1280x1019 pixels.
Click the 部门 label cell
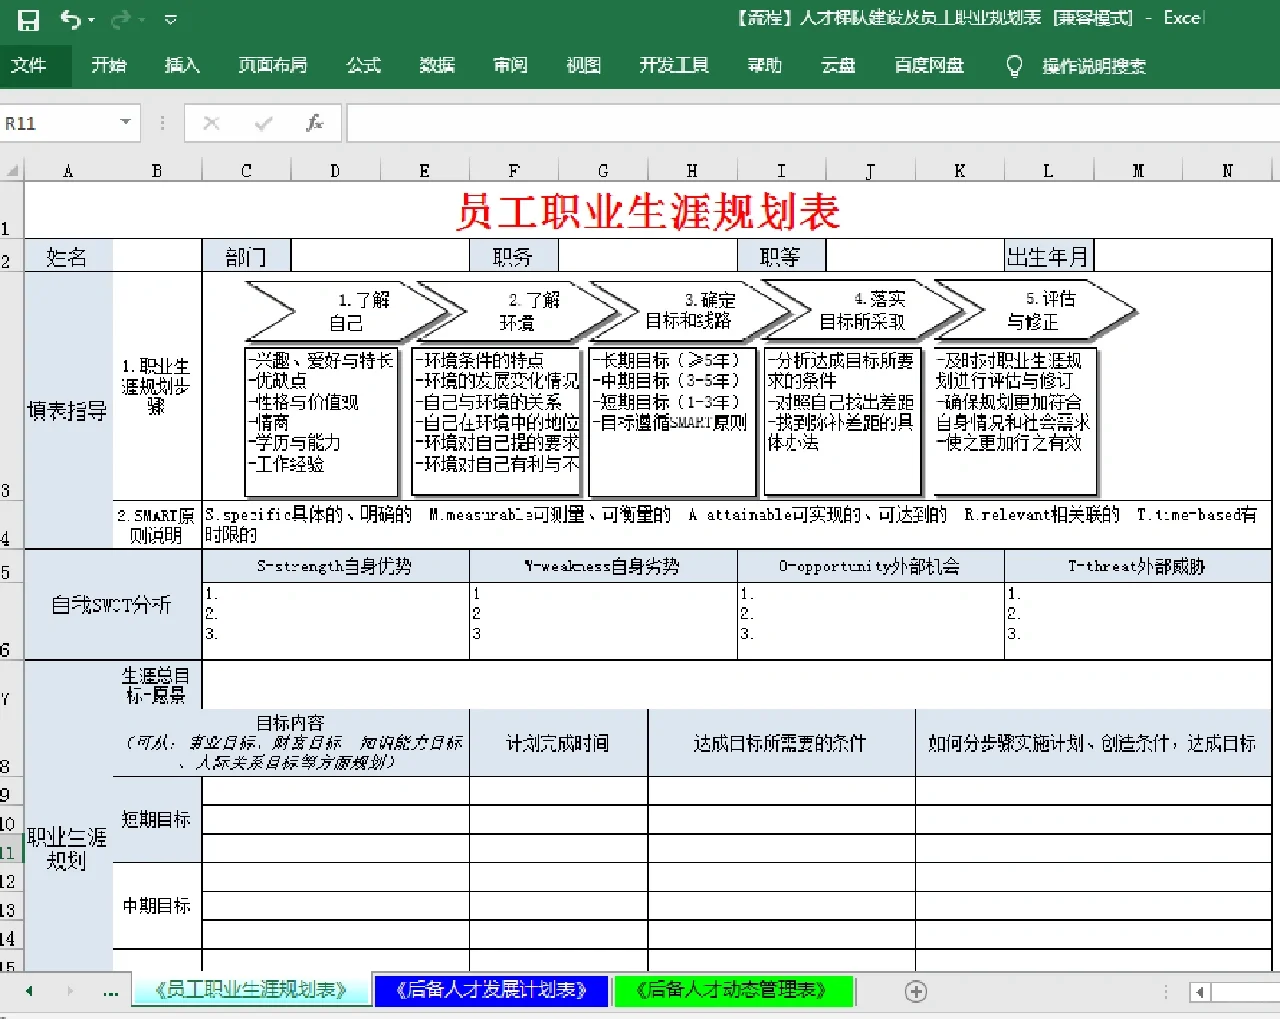pyautogui.click(x=246, y=257)
